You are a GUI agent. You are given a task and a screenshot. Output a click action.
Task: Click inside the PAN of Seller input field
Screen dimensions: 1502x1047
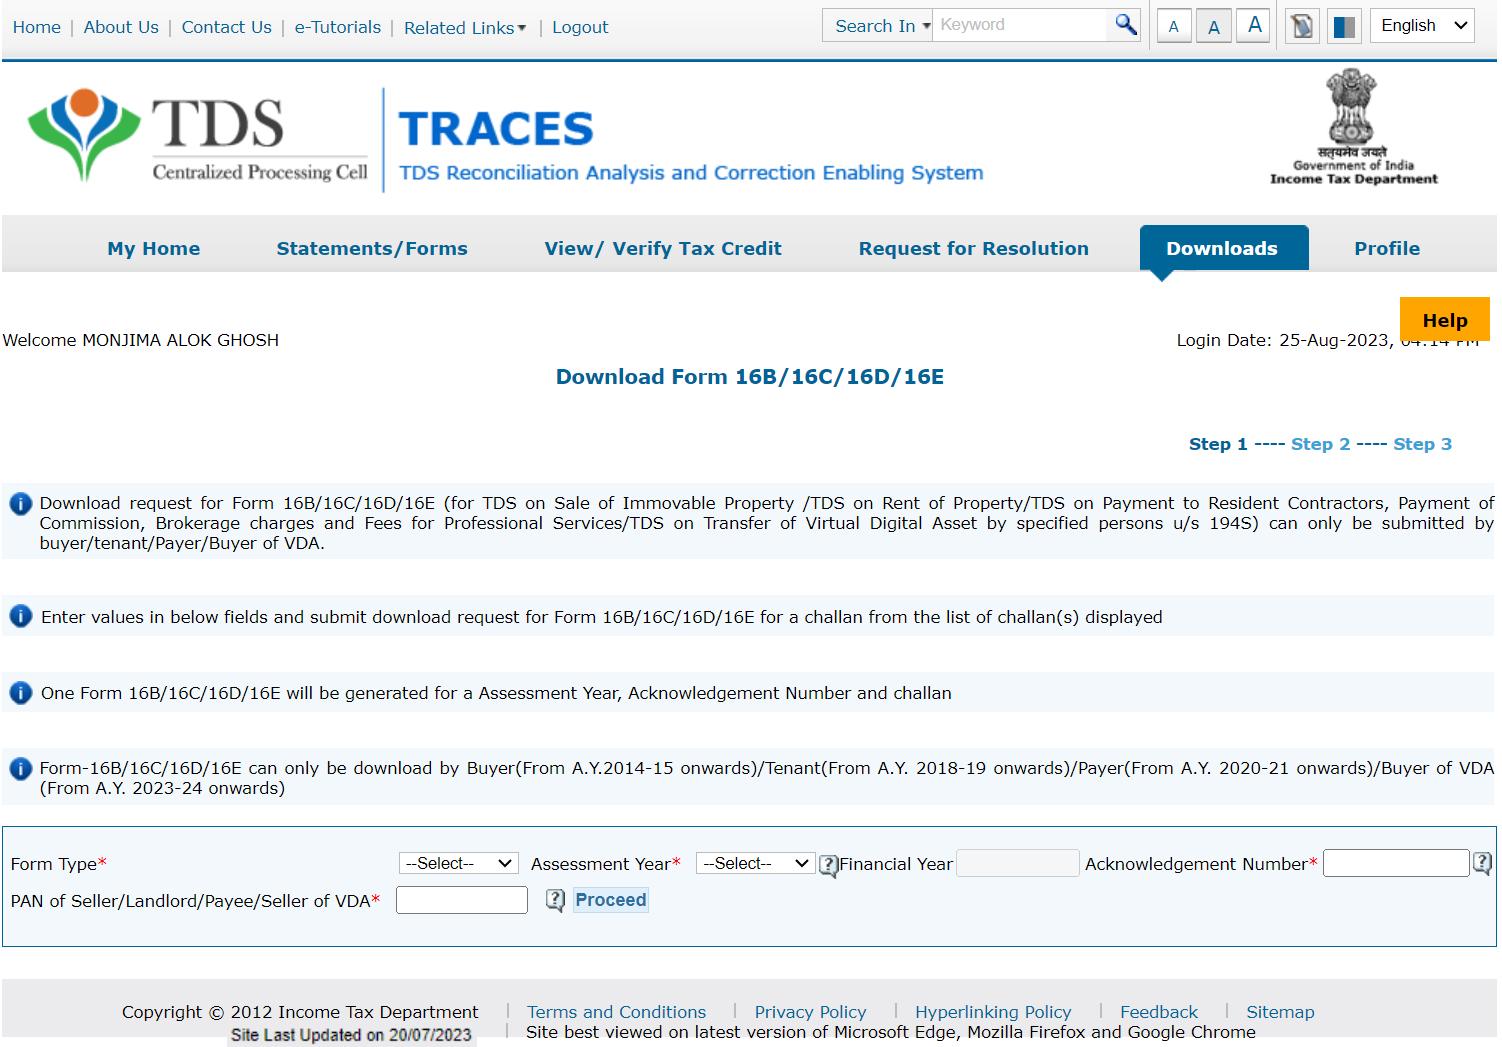click(x=461, y=899)
